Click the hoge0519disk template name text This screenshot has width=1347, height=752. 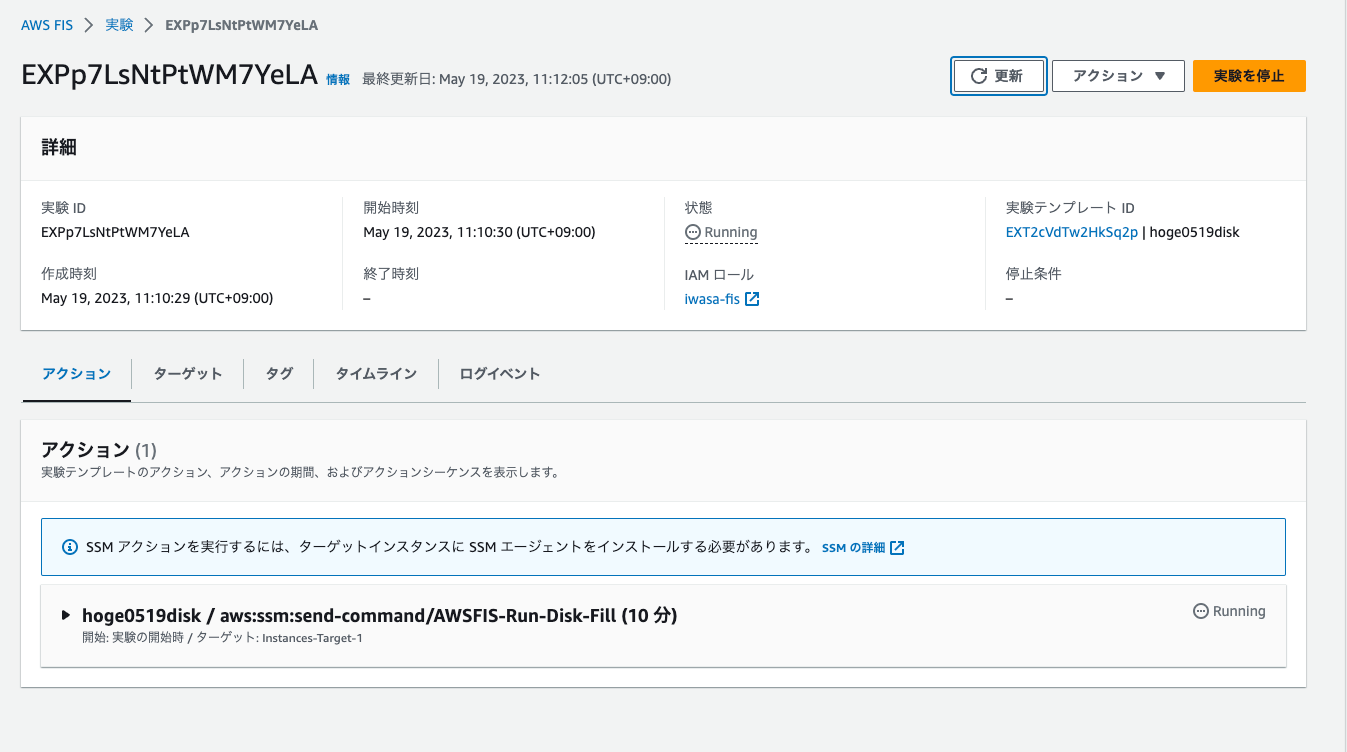coord(1194,232)
